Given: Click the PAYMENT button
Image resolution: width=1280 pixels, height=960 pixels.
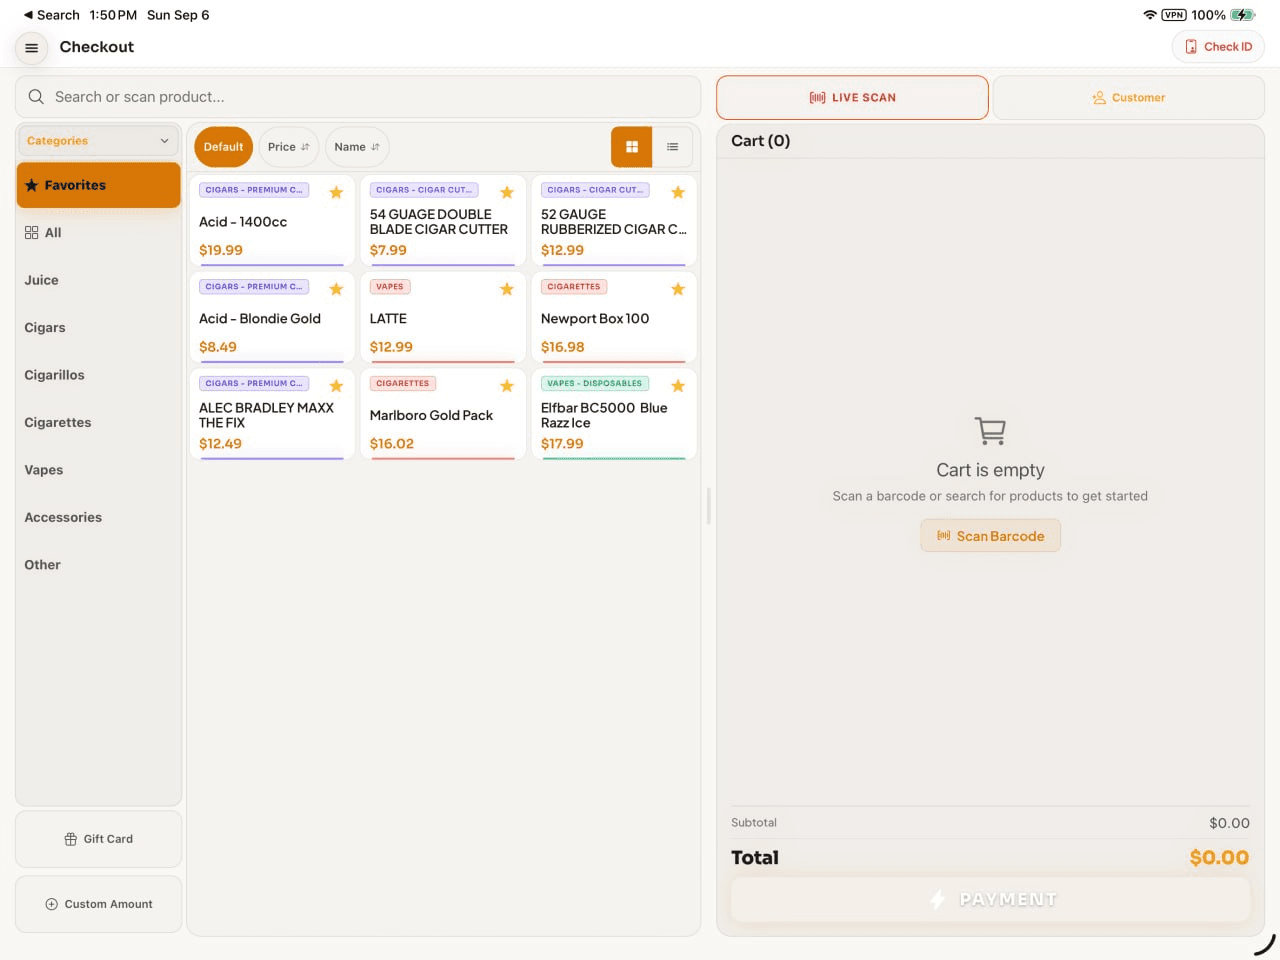Looking at the screenshot, I should tap(990, 900).
